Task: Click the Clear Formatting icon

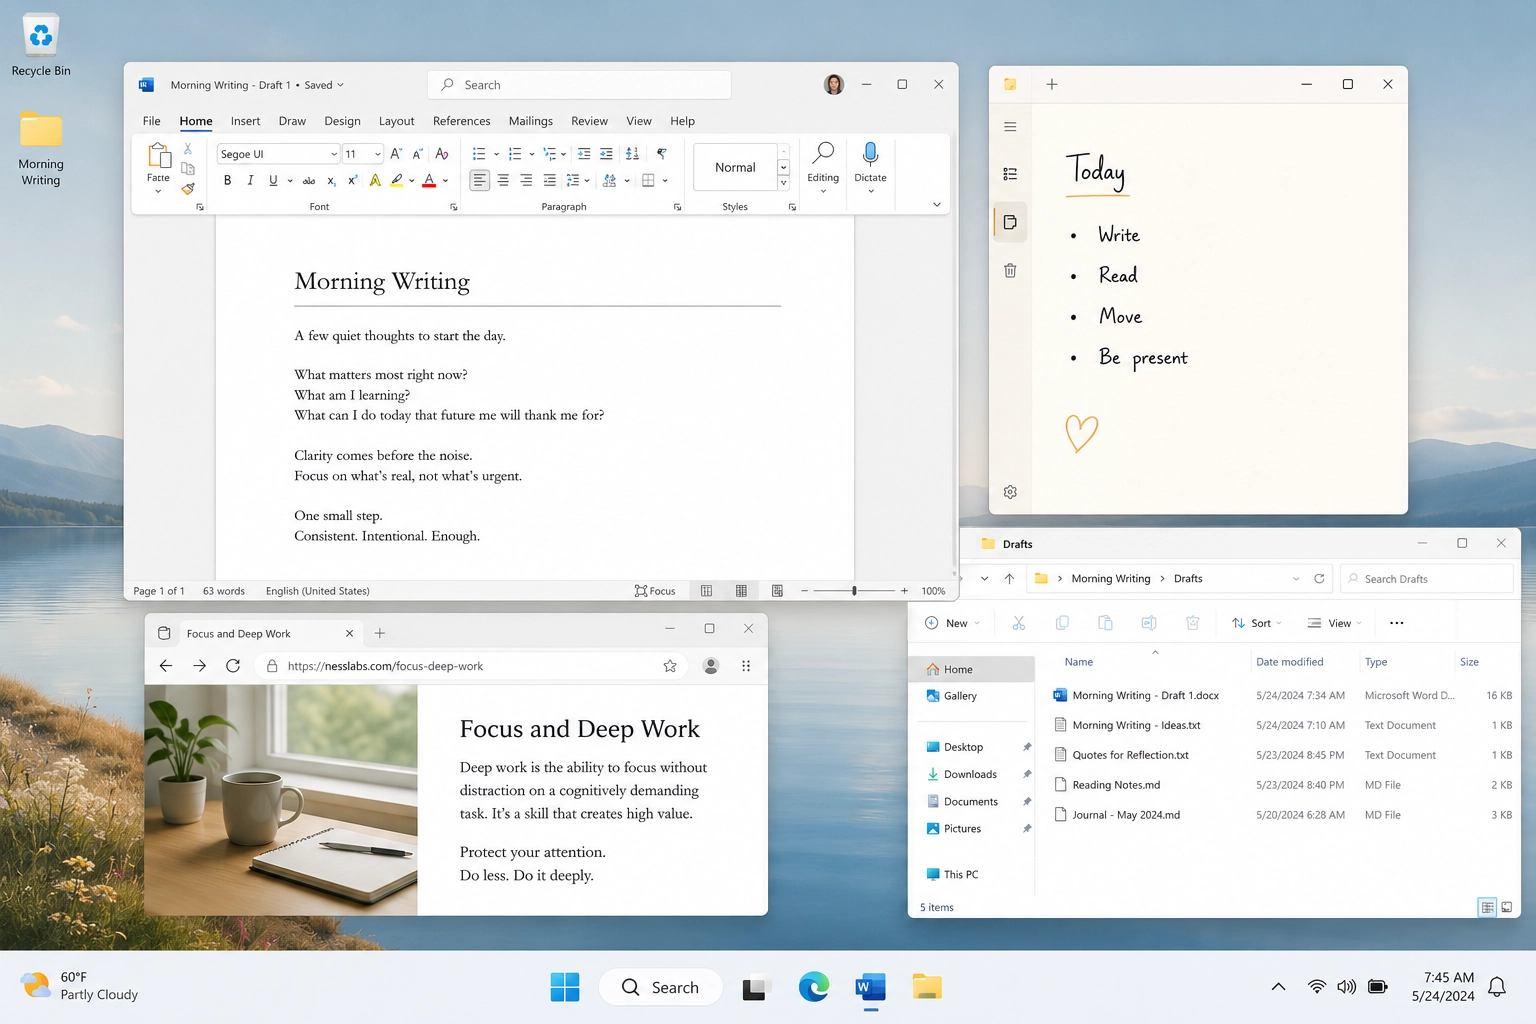Action: click(x=442, y=154)
